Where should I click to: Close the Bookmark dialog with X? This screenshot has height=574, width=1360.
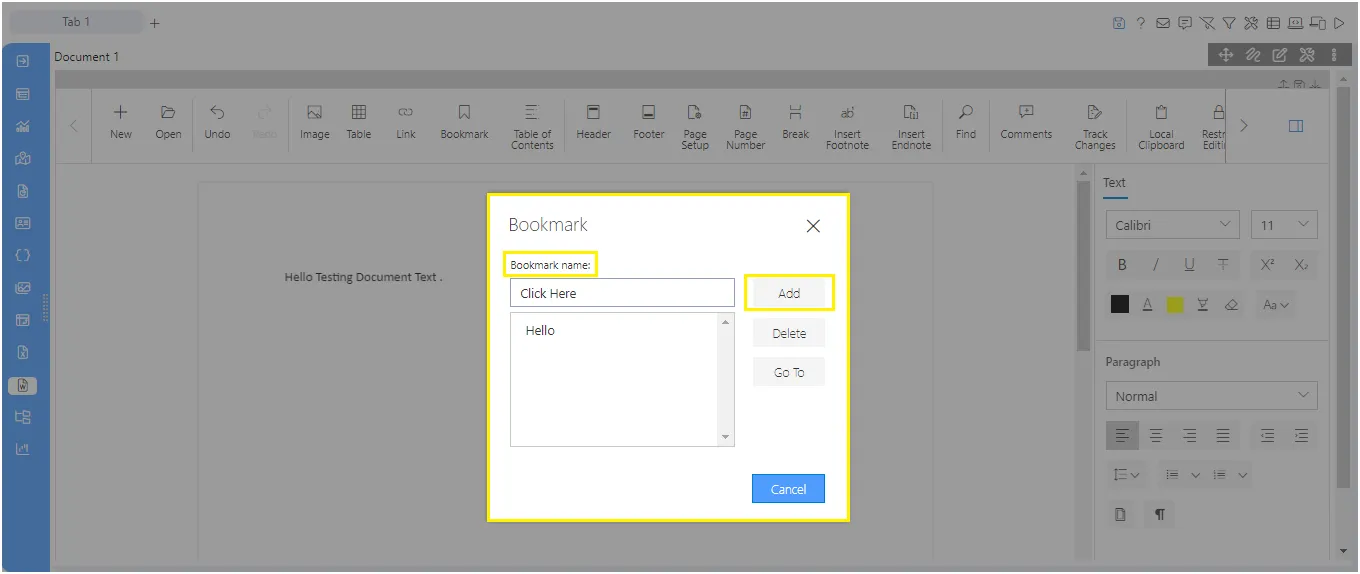(x=813, y=226)
